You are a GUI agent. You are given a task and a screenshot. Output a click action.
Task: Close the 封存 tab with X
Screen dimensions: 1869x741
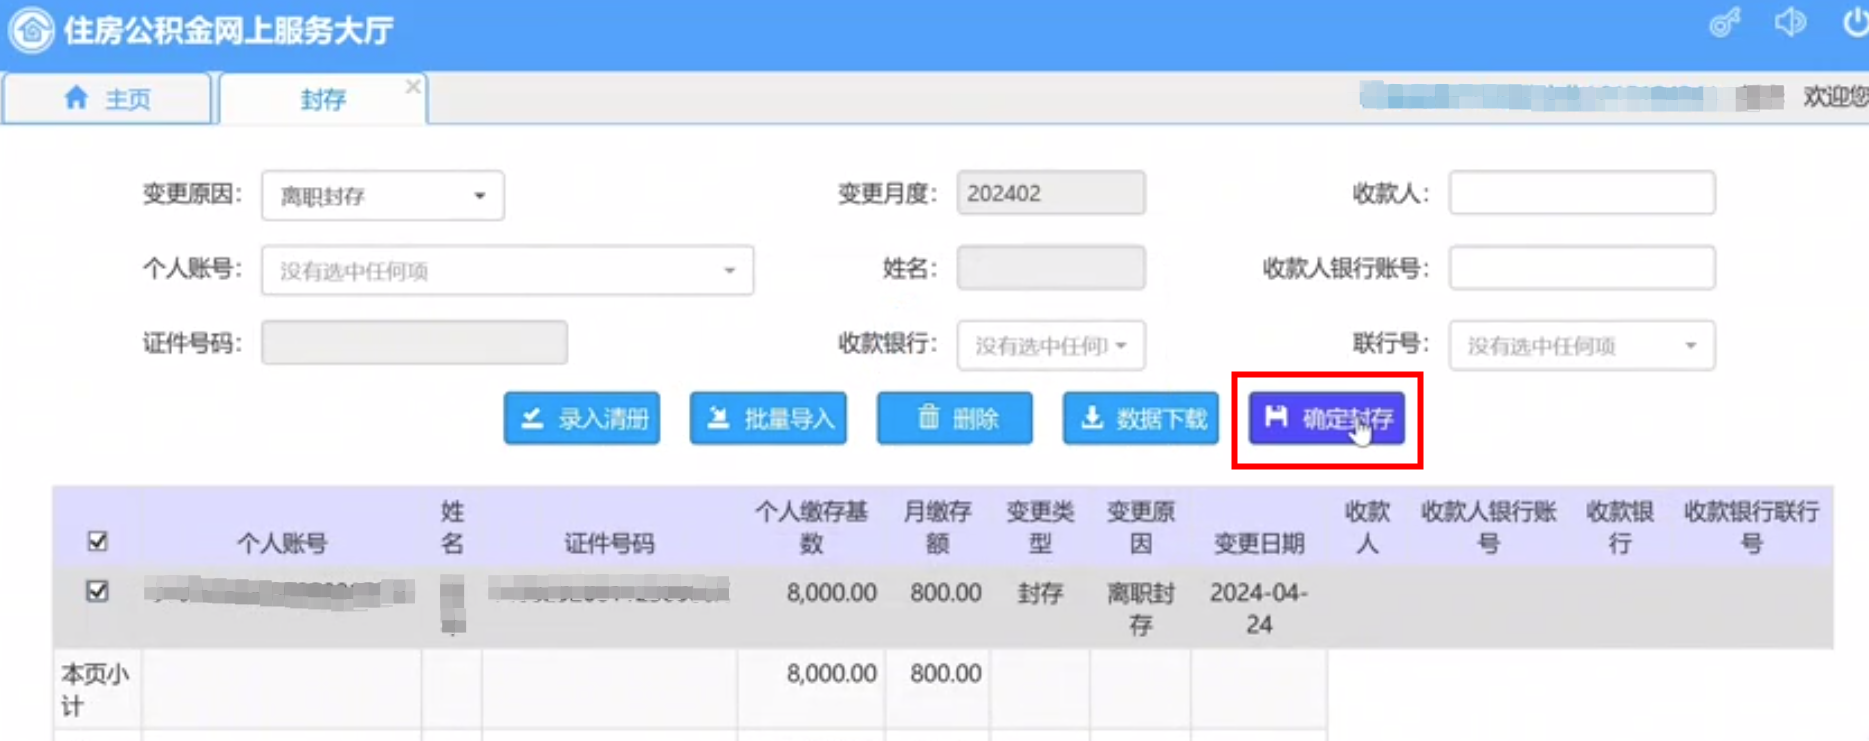point(412,87)
